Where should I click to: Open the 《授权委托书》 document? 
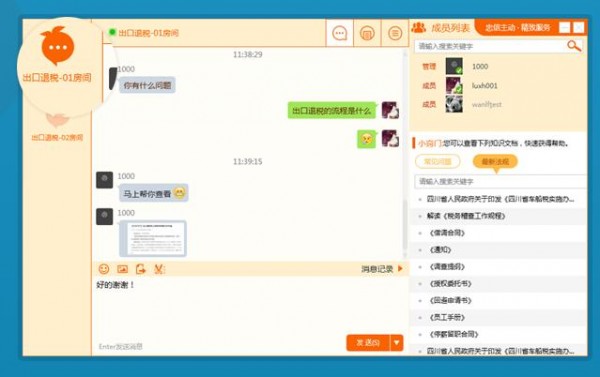pyautogui.click(x=450, y=284)
